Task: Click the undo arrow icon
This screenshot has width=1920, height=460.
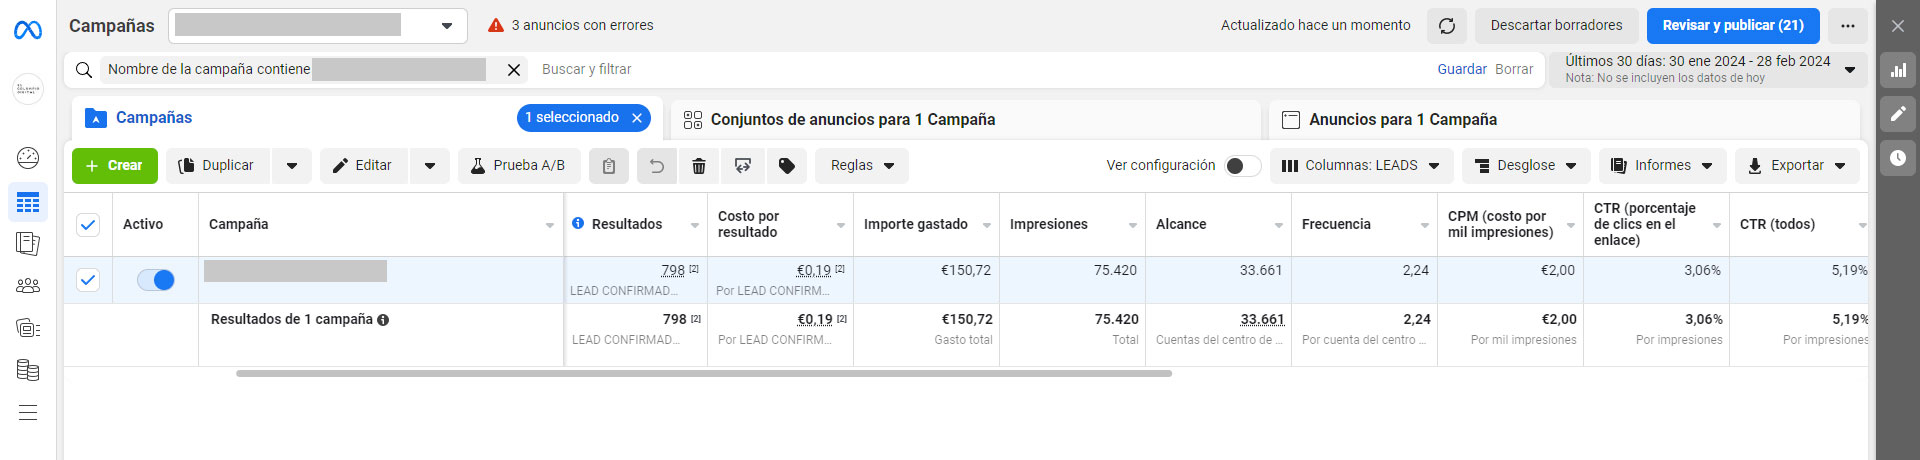Action: pos(657,166)
